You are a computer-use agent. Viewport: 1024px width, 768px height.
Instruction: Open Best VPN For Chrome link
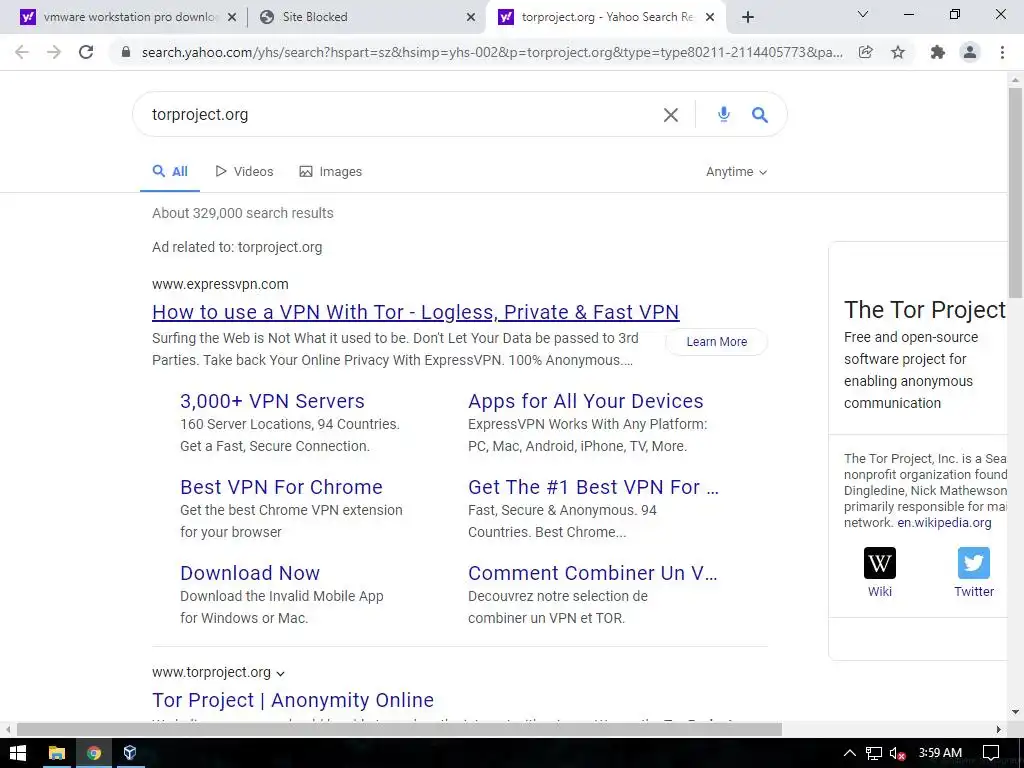click(281, 487)
